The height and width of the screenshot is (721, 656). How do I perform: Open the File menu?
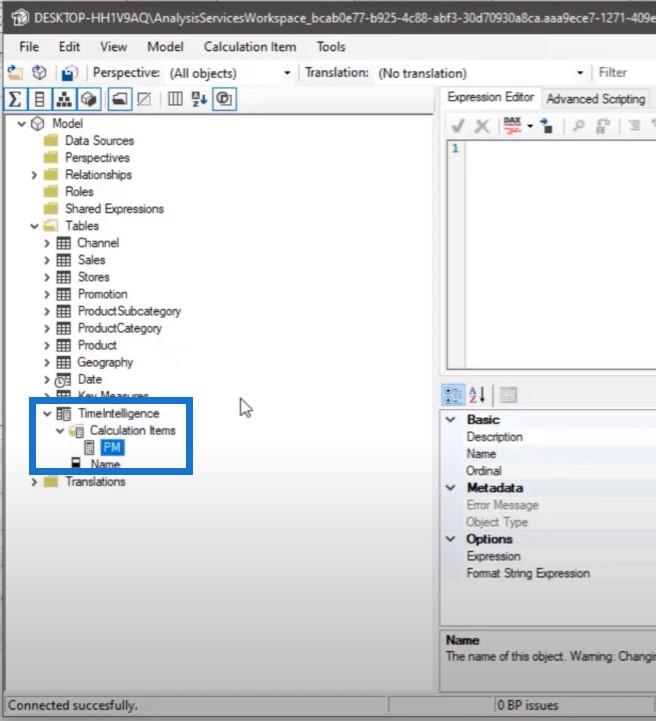point(29,47)
